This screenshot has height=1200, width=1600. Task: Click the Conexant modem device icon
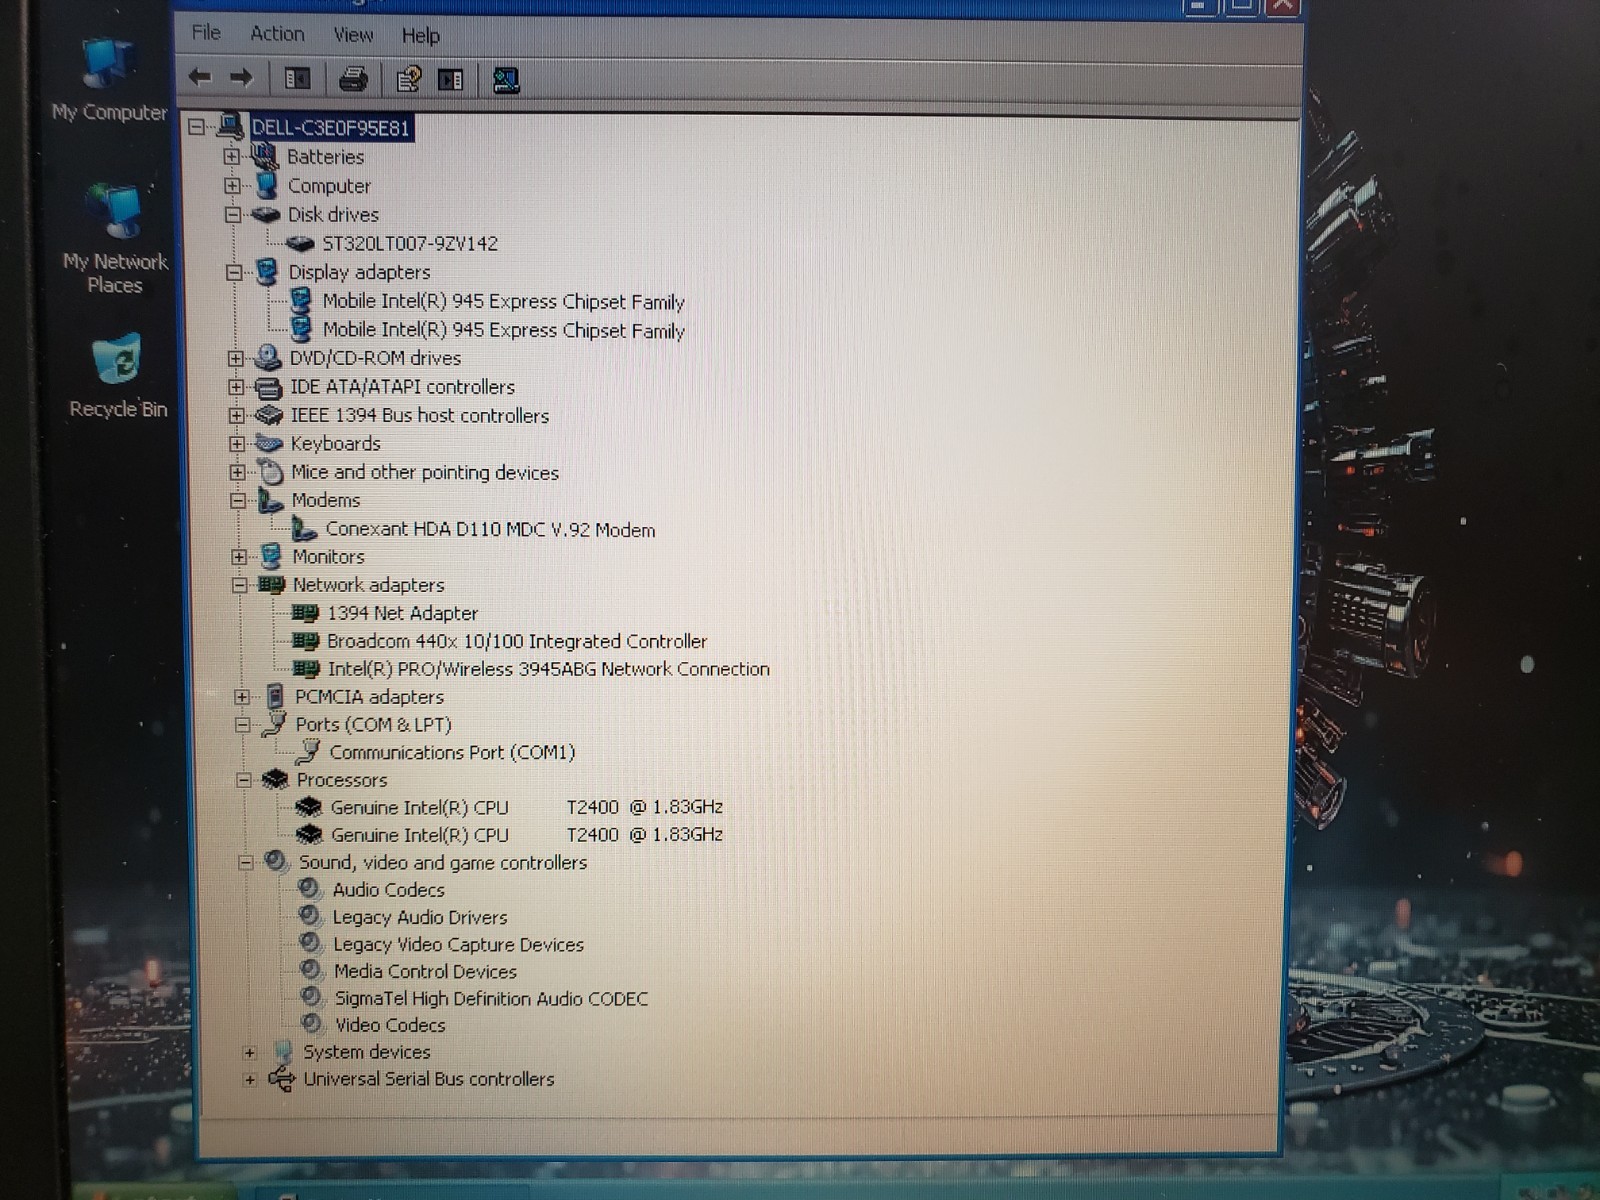(304, 529)
